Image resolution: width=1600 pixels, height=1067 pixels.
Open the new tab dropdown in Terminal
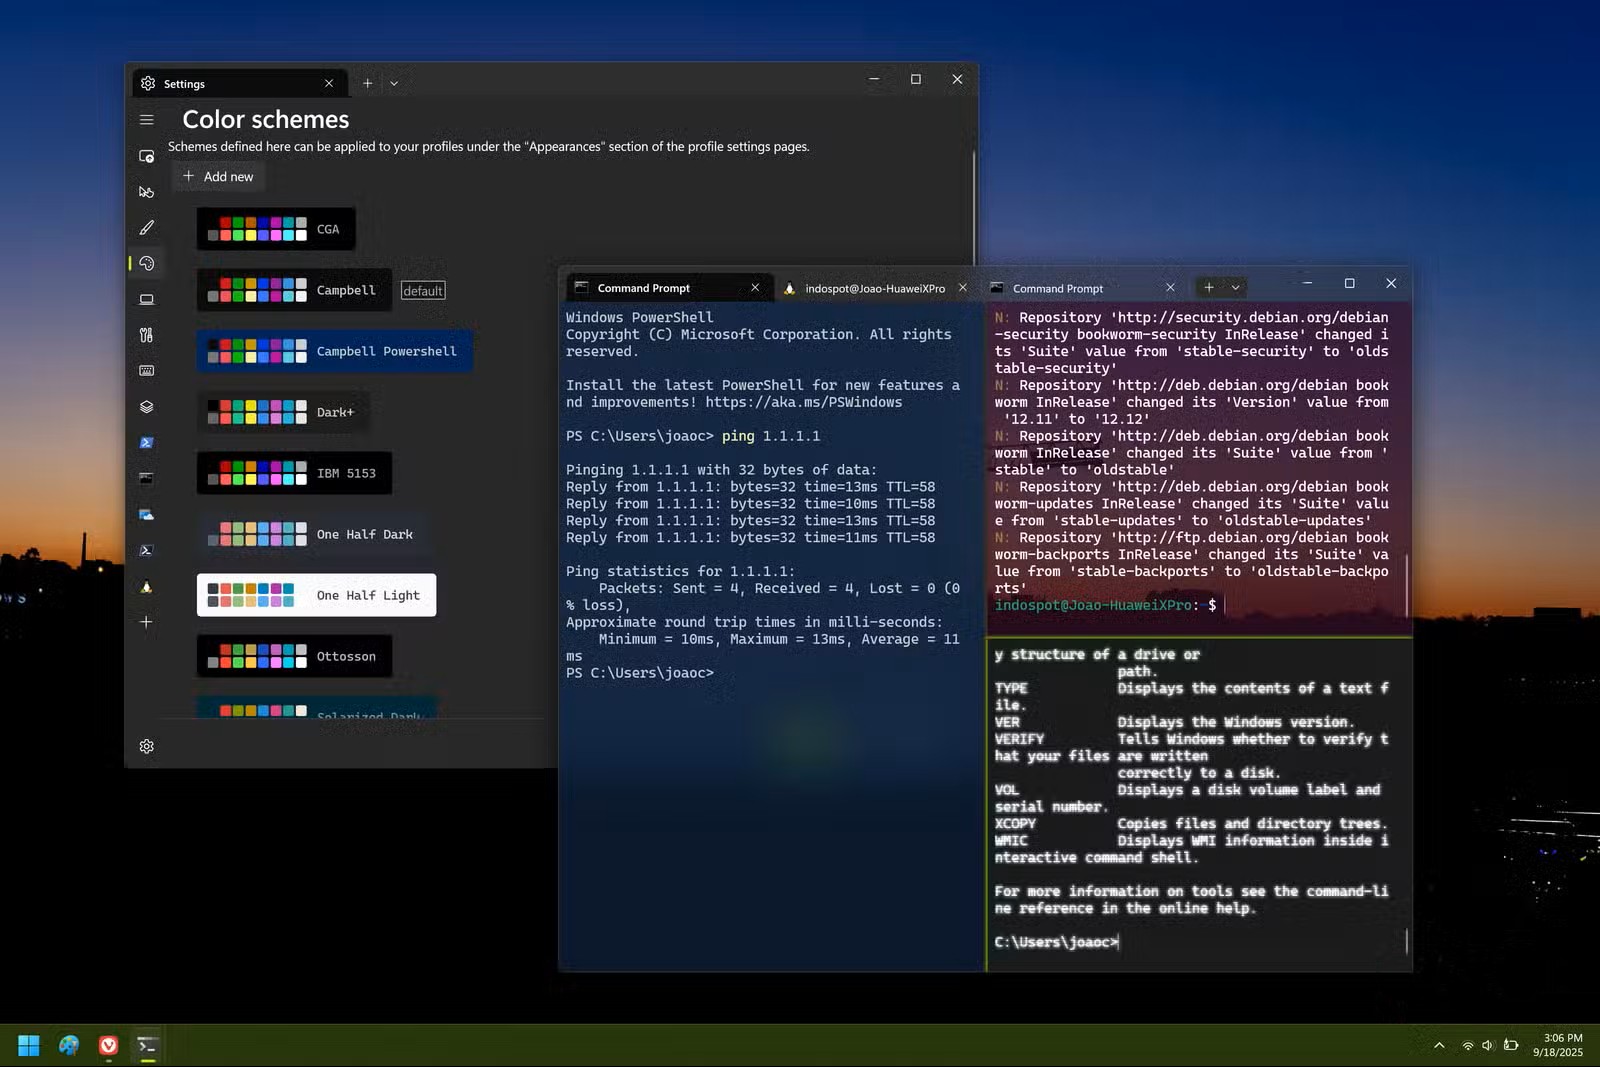(x=1233, y=287)
